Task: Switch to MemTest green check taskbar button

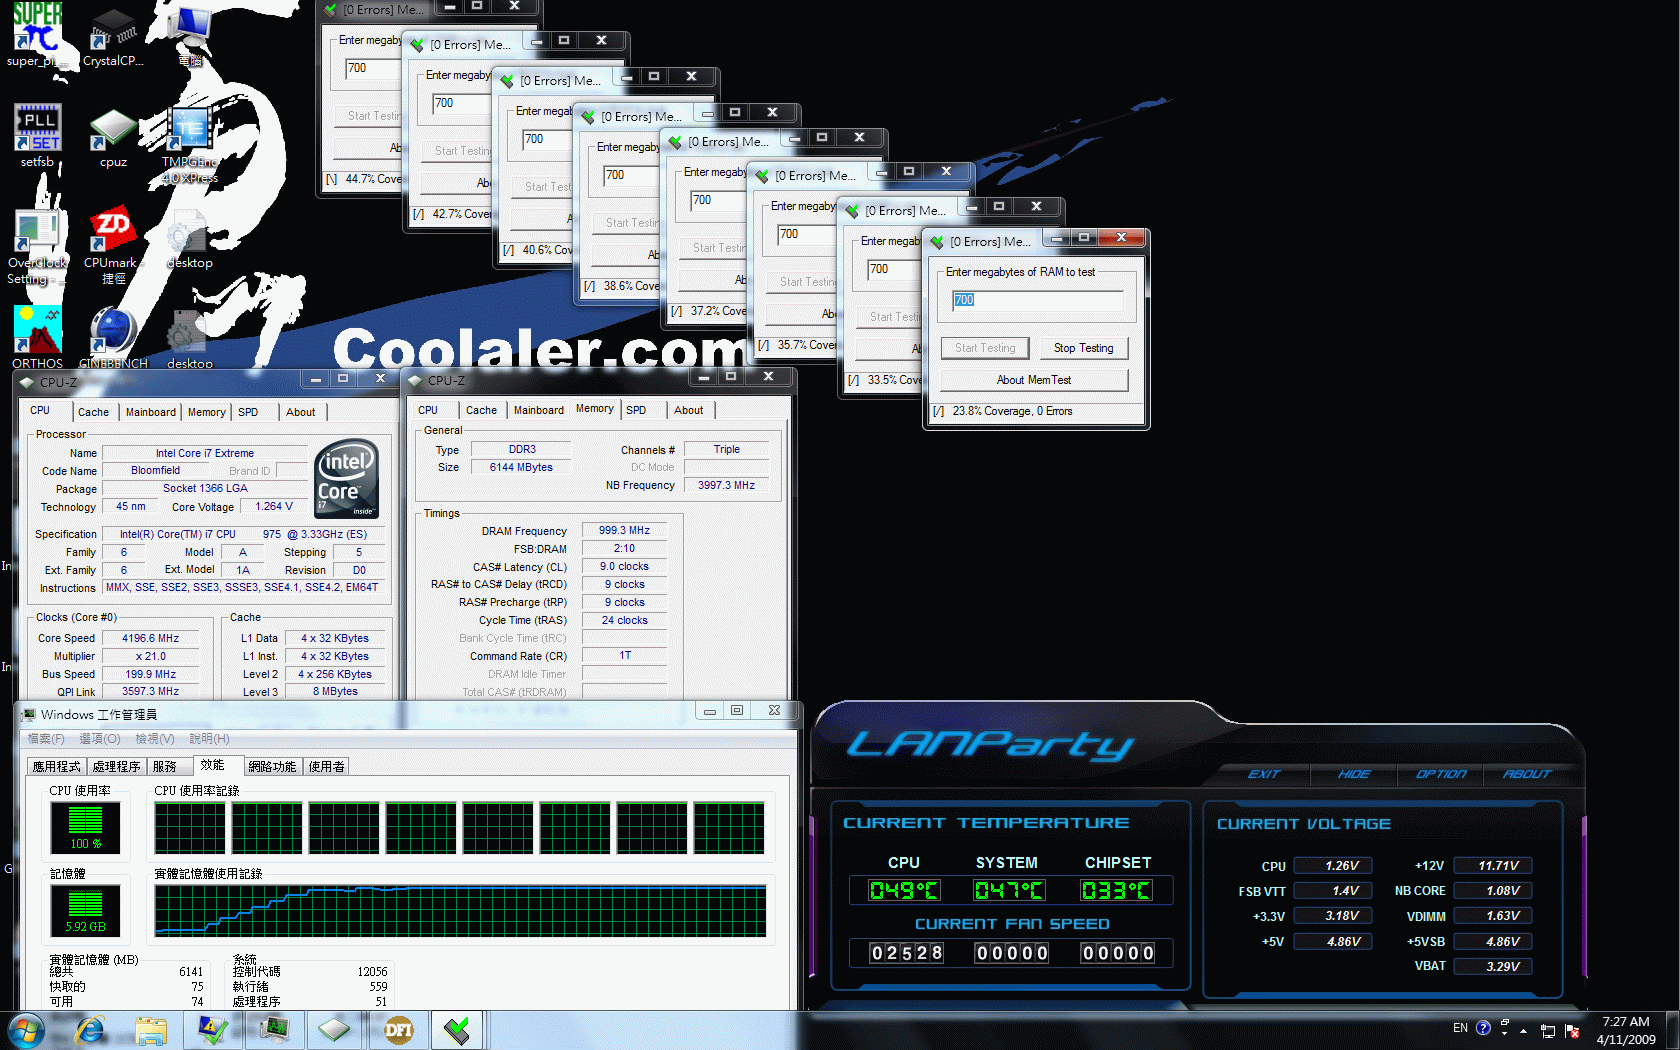Action: pos(457,1030)
